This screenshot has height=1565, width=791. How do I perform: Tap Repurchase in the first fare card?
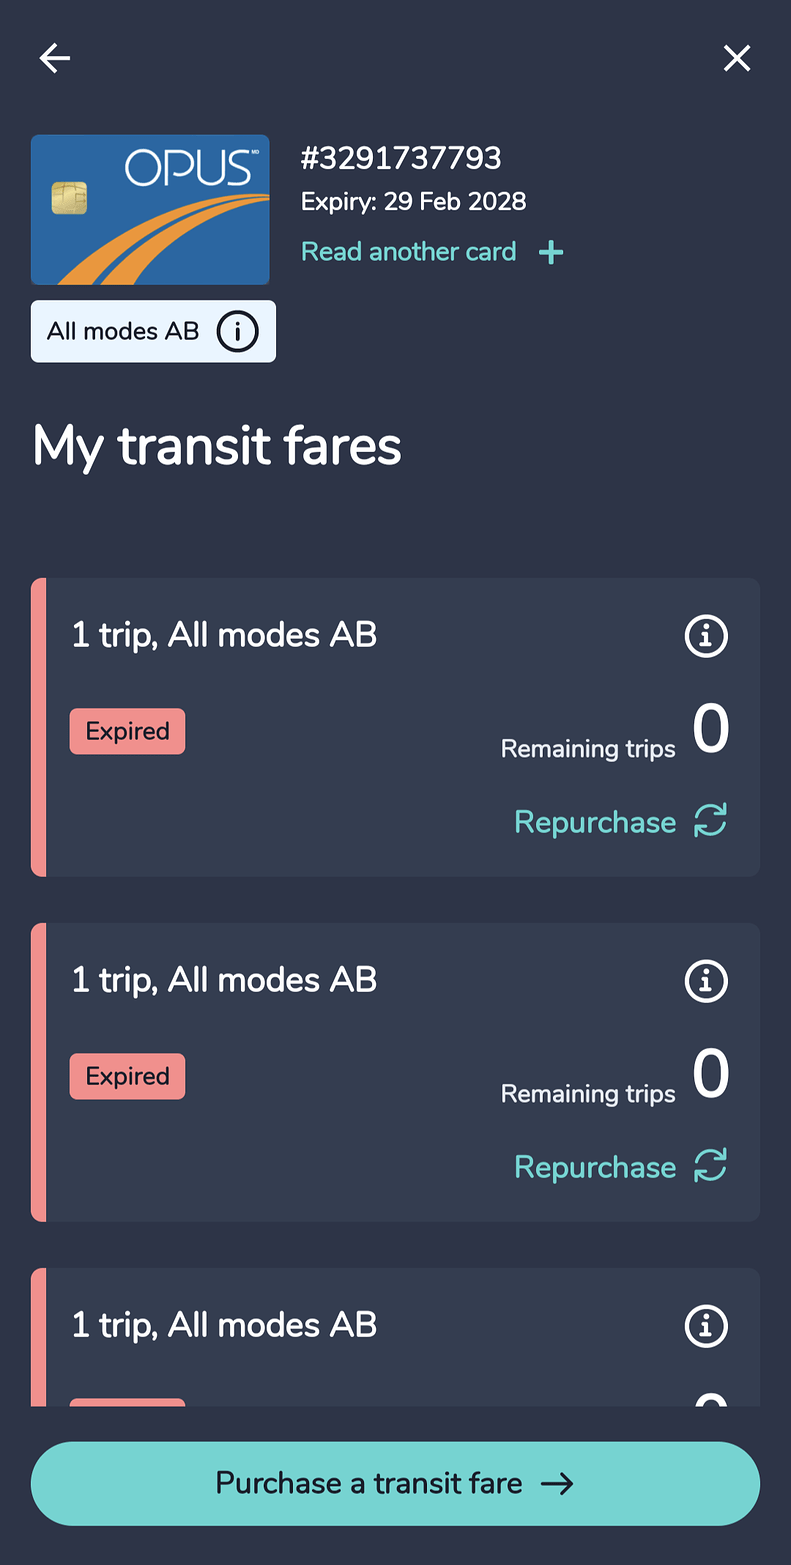pyautogui.click(x=595, y=822)
